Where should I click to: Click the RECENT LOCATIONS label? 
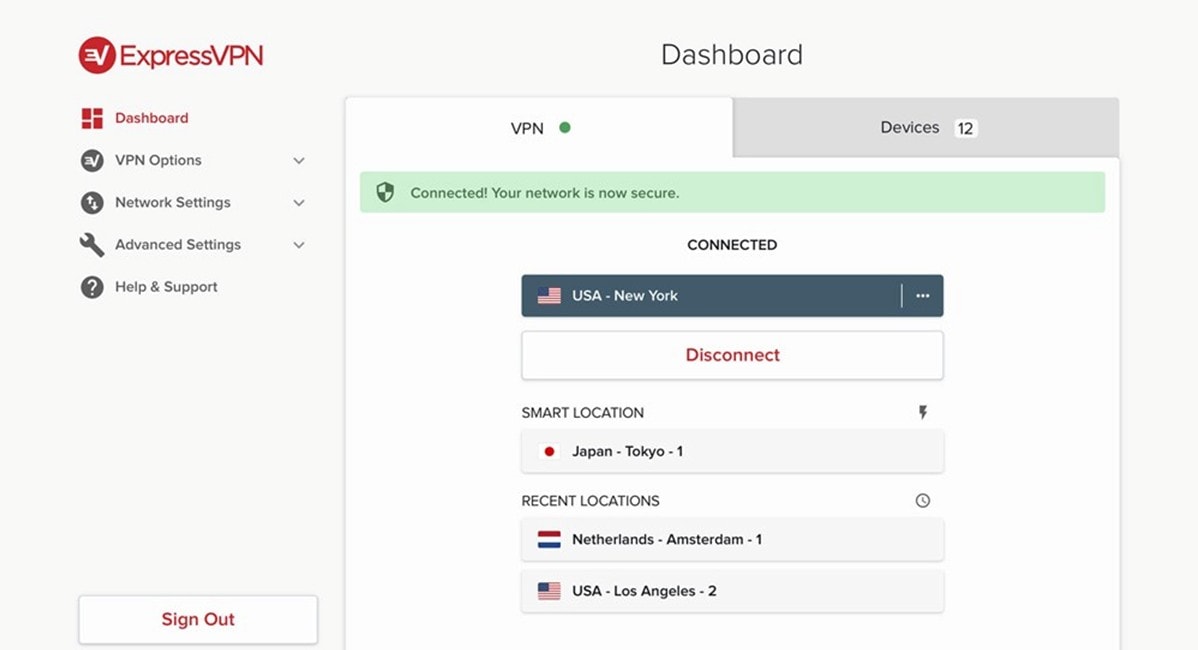coord(590,501)
